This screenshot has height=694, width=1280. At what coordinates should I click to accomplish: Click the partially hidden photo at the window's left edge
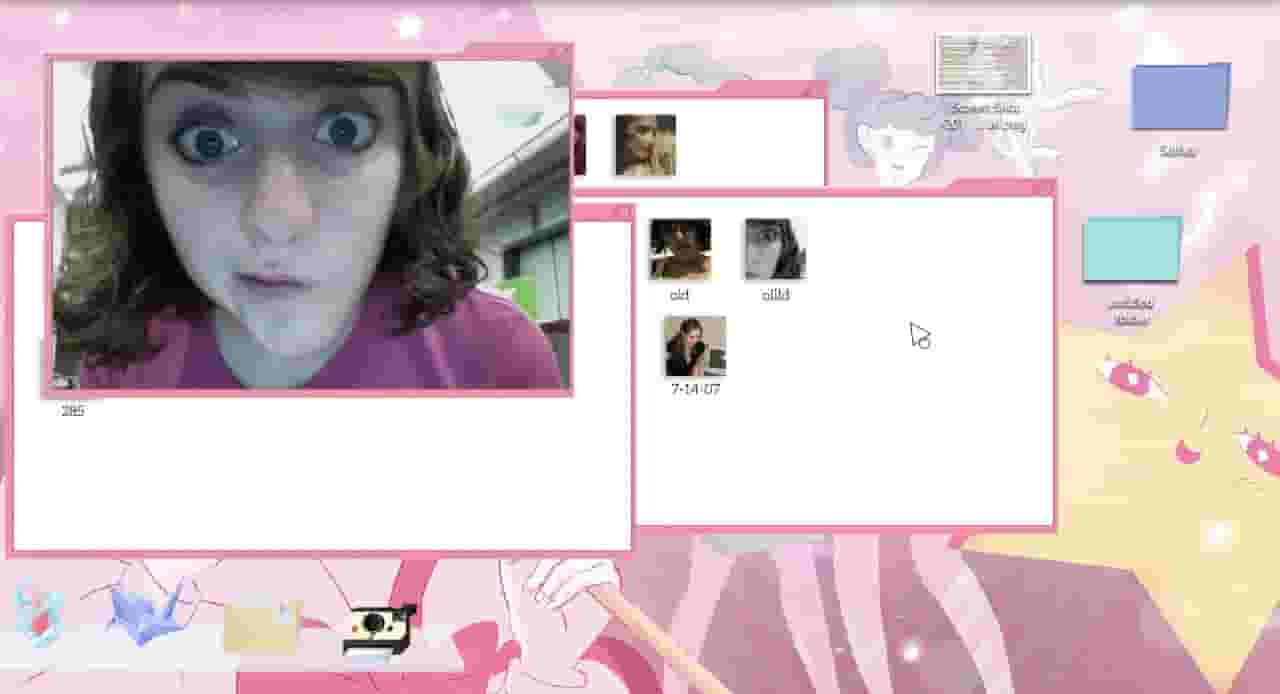580,144
